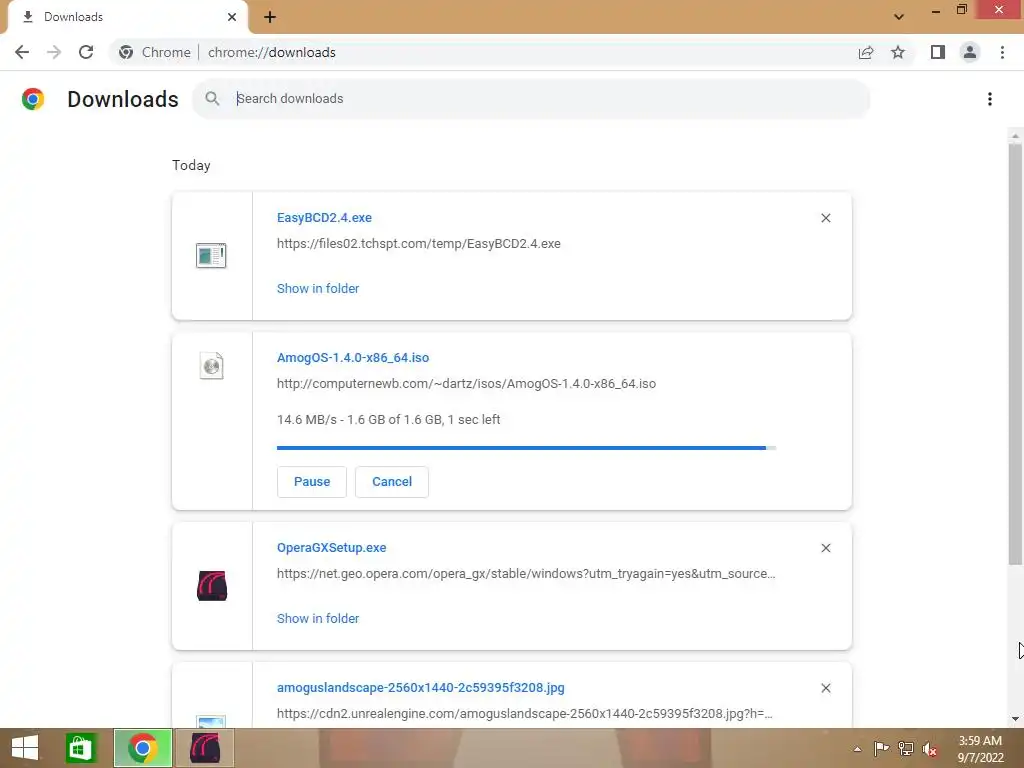The width and height of the screenshot is (1024, 768).
Task: Open the Windows Start menu
Action: [25, 748]
